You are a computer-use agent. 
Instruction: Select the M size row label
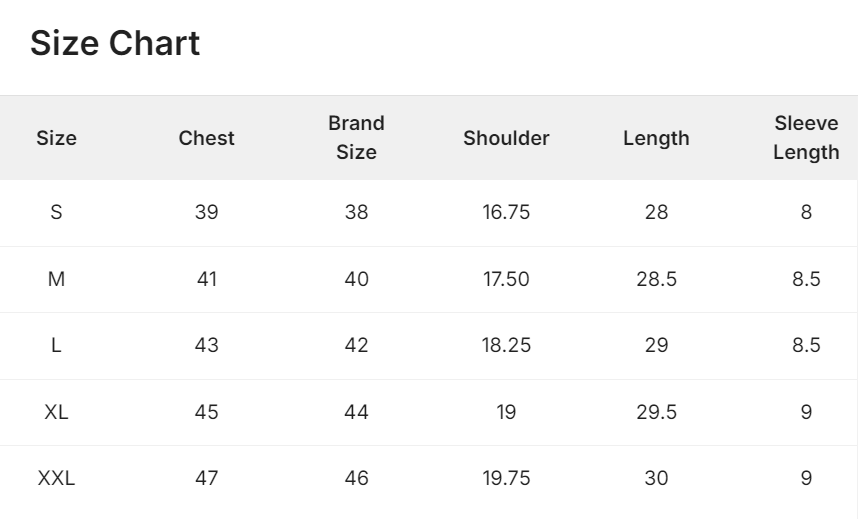coord(56,279)
